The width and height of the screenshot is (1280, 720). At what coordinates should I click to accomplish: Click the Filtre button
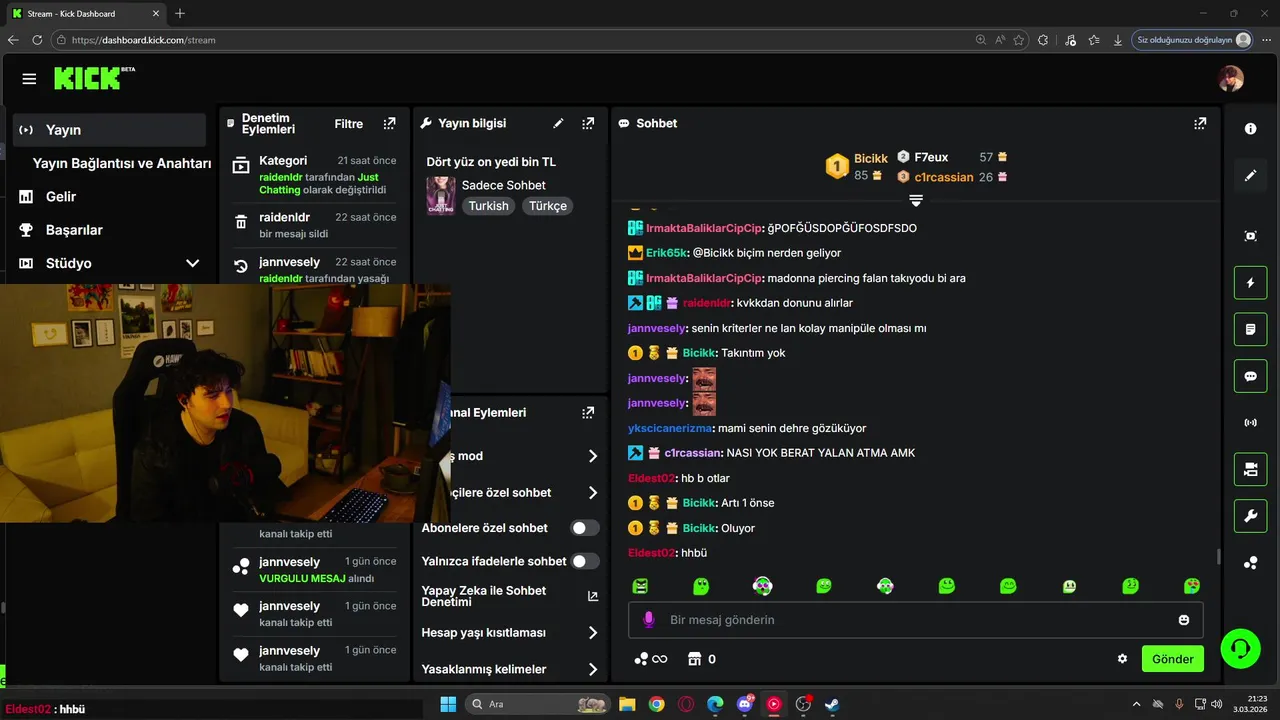click(349, 124)
